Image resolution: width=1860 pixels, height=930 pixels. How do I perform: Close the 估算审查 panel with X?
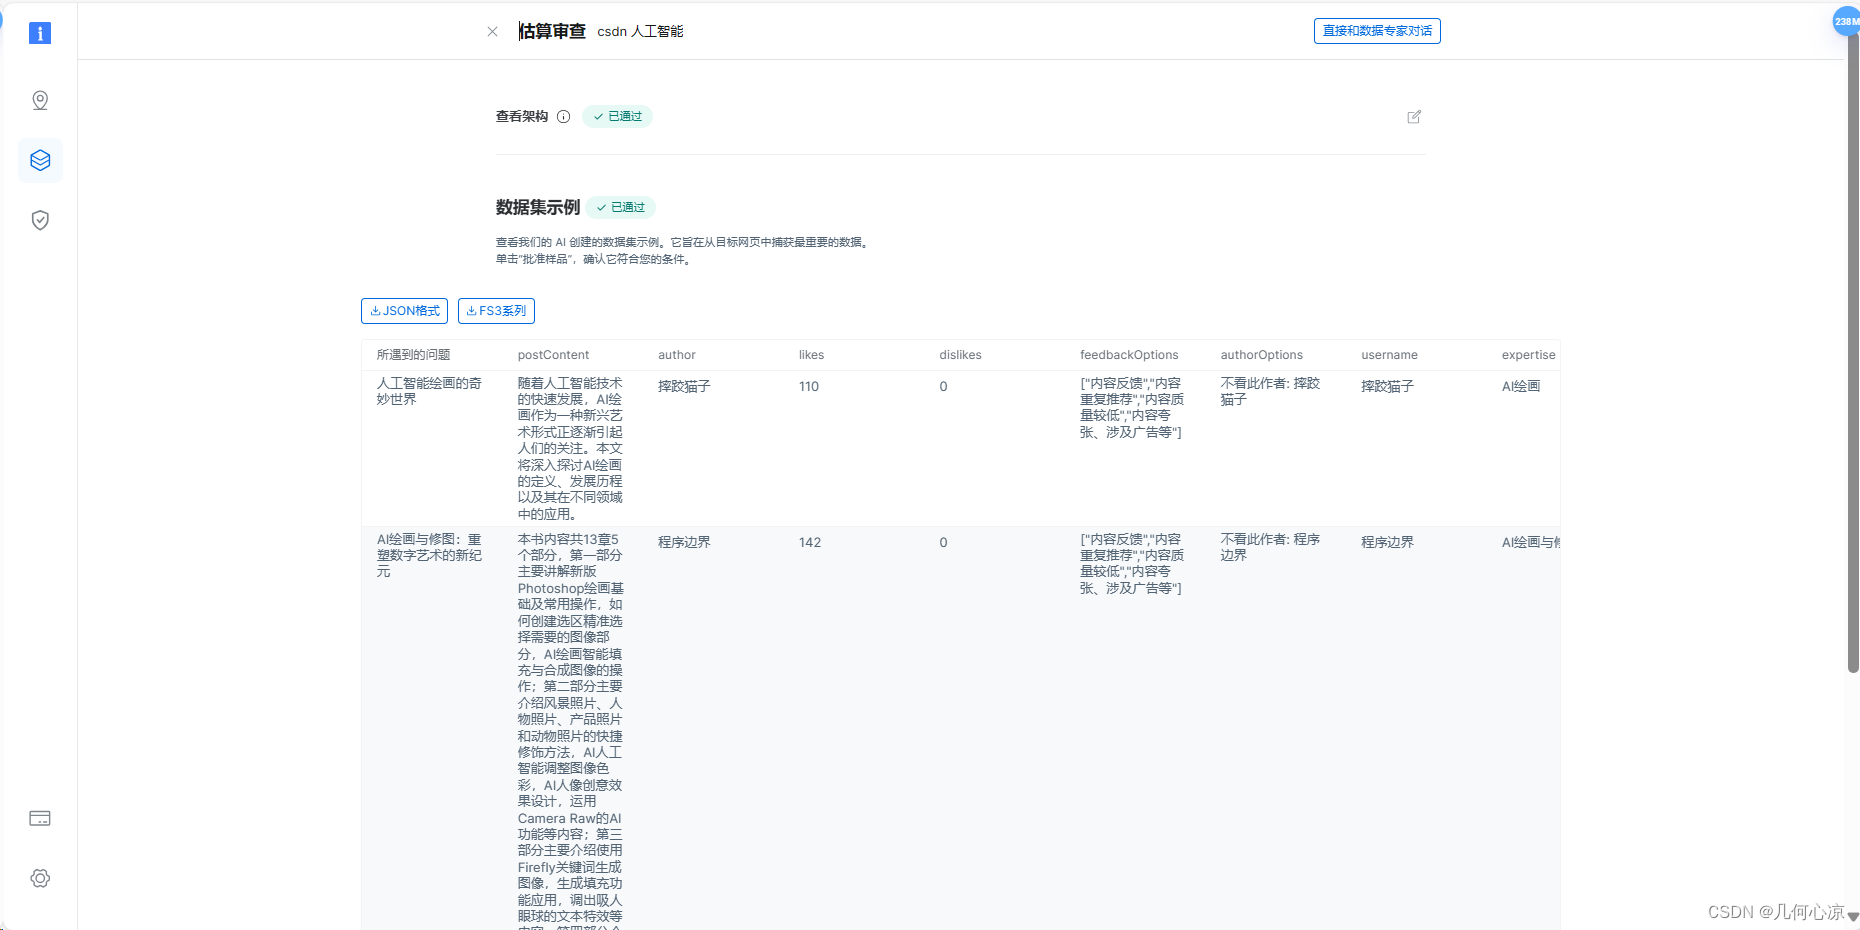(x=492, y=32)
